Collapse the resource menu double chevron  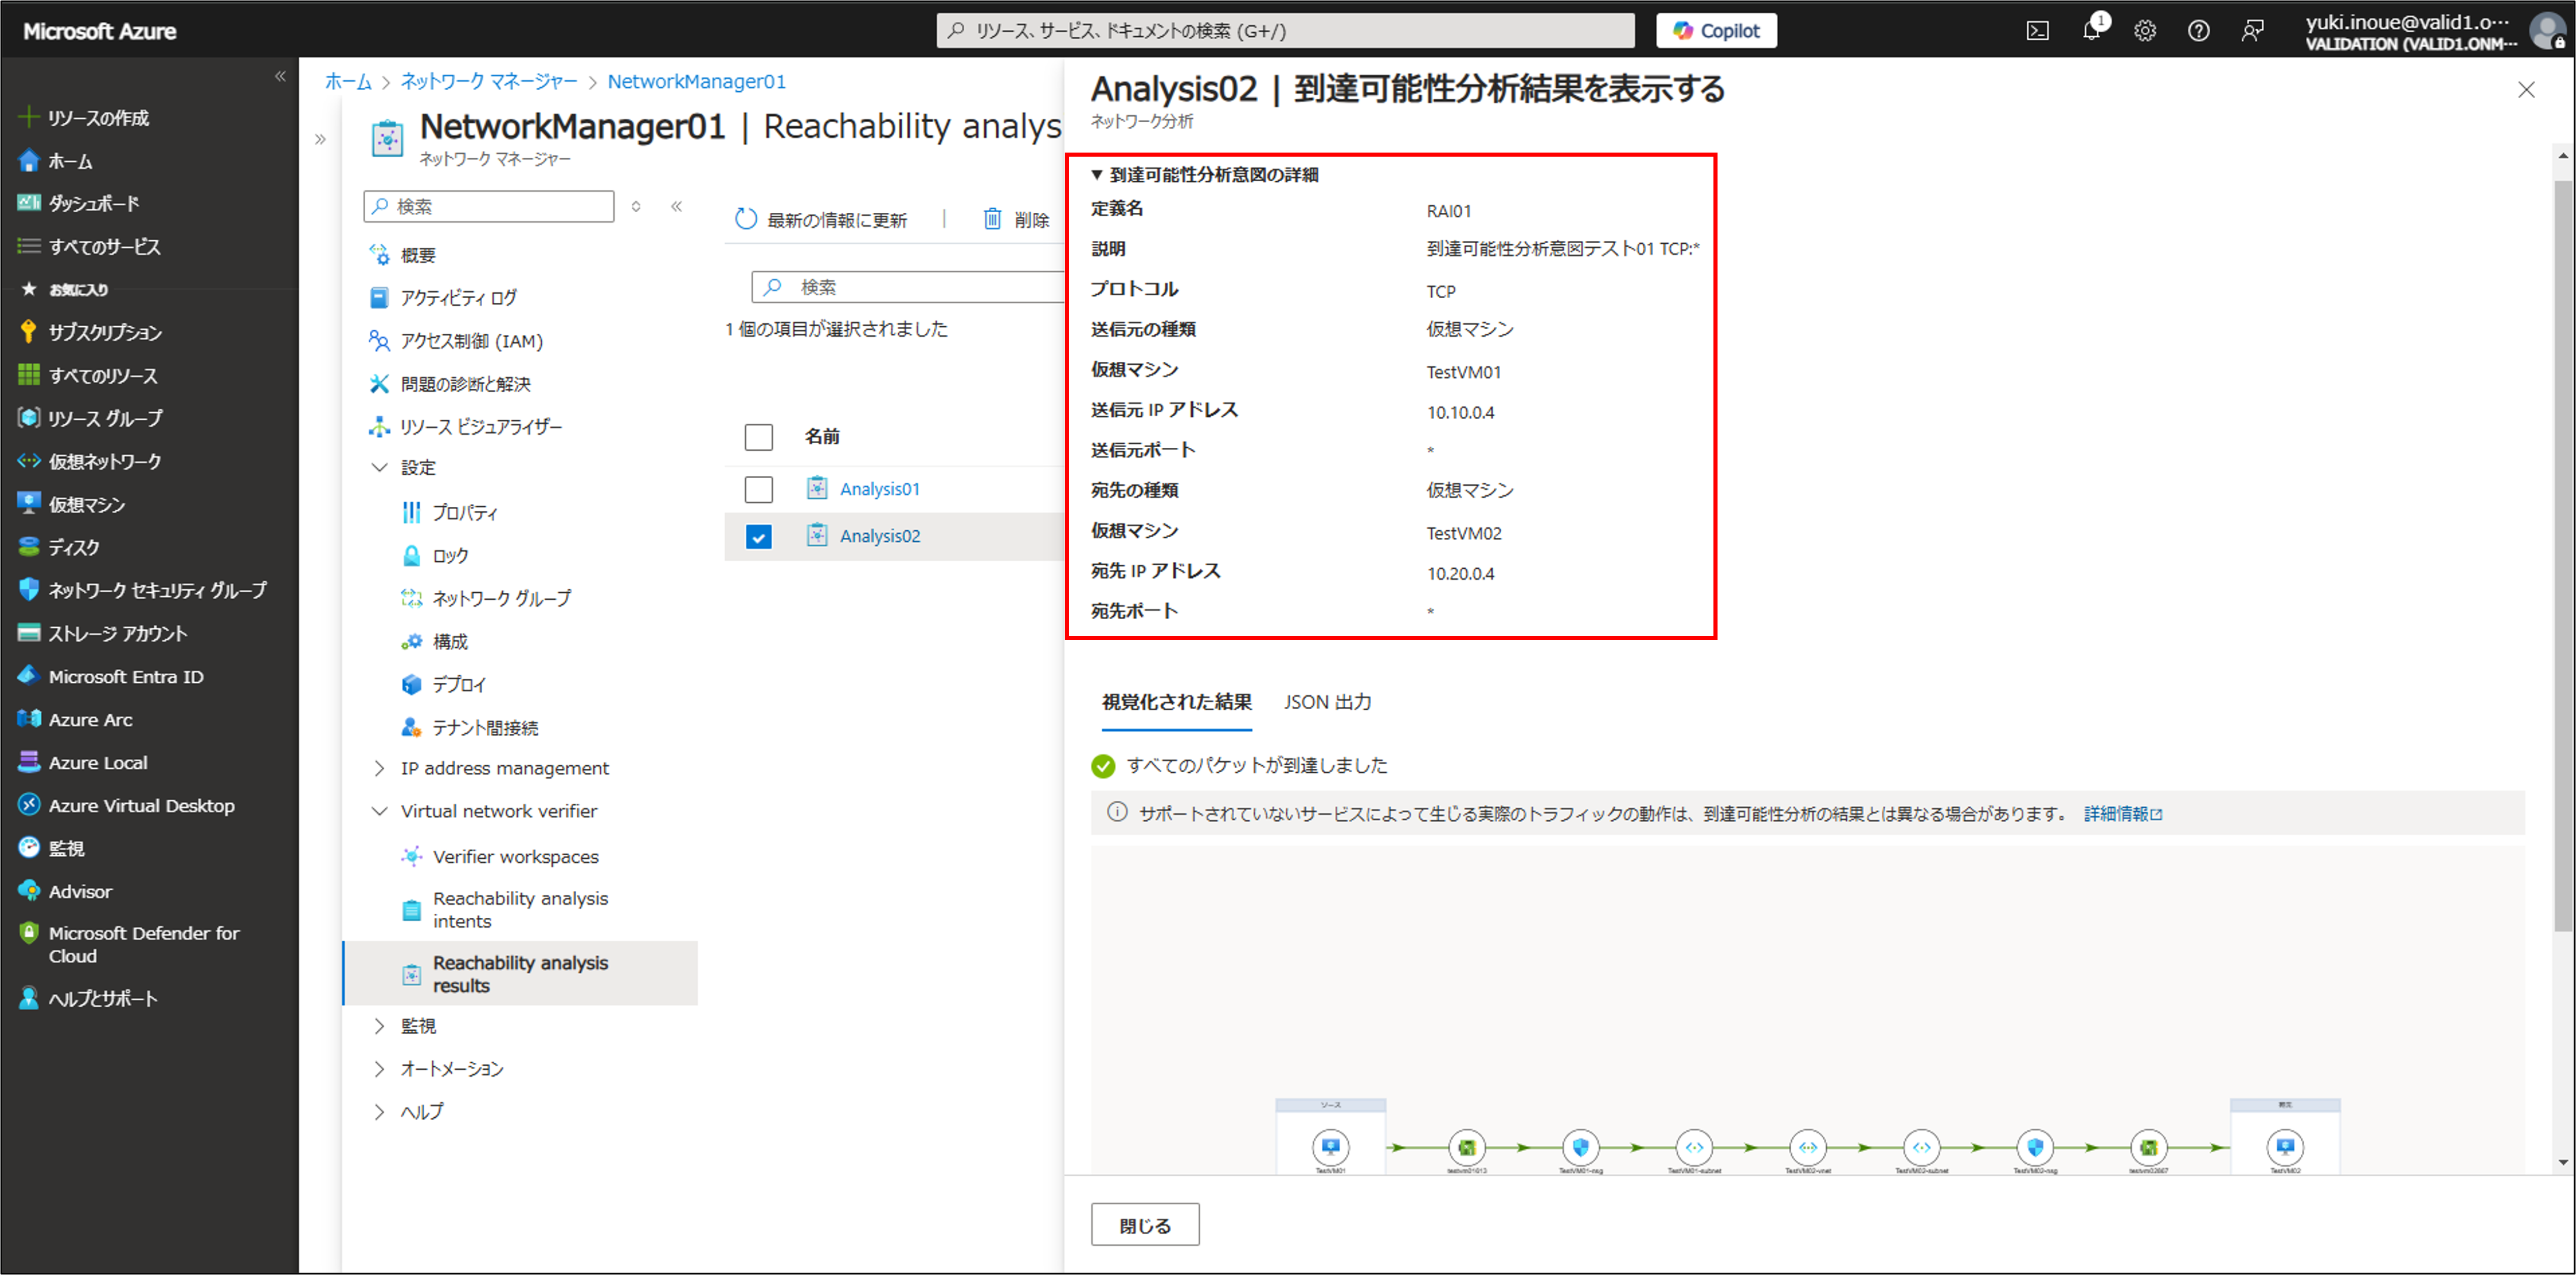tap(677, 206)
